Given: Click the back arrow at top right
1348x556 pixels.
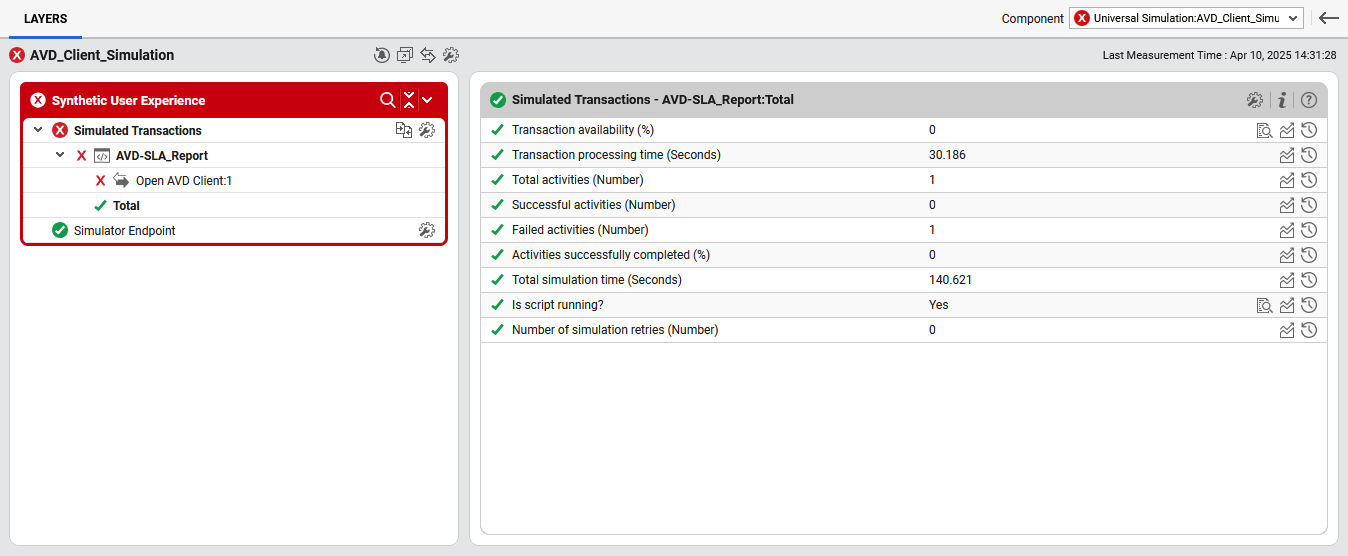Looking at the screenshot, I should tap(1328, 18).
